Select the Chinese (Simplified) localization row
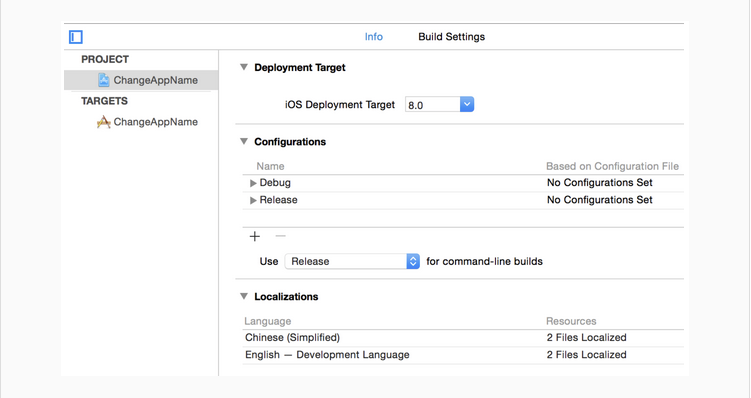Image resolution: width=751 pixels, height=398 pixels. (463, 338)
